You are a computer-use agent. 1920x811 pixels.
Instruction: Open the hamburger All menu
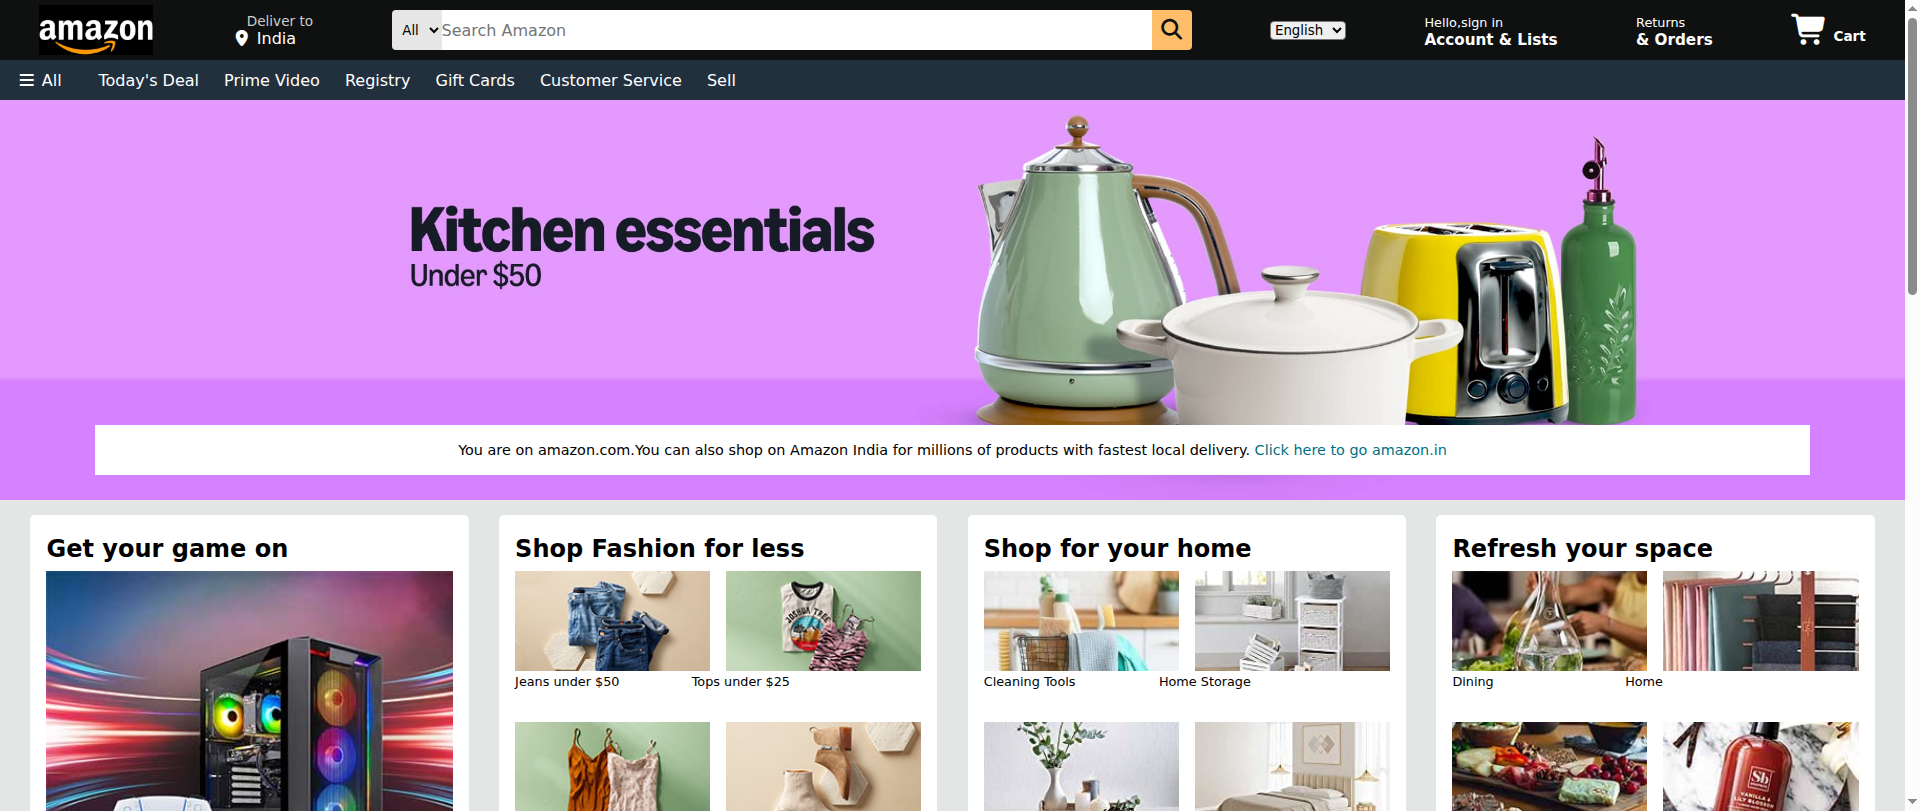click(x=41, y=80)
